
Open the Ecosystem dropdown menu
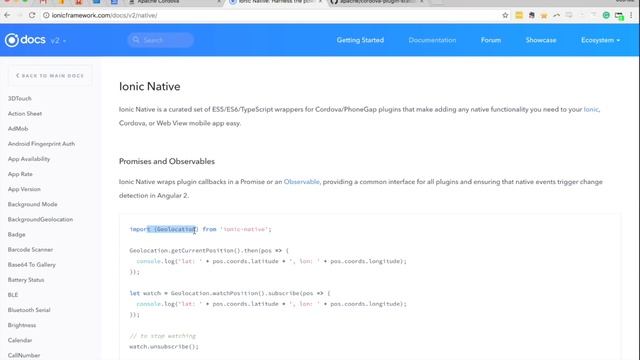click(x=600, y=40)
